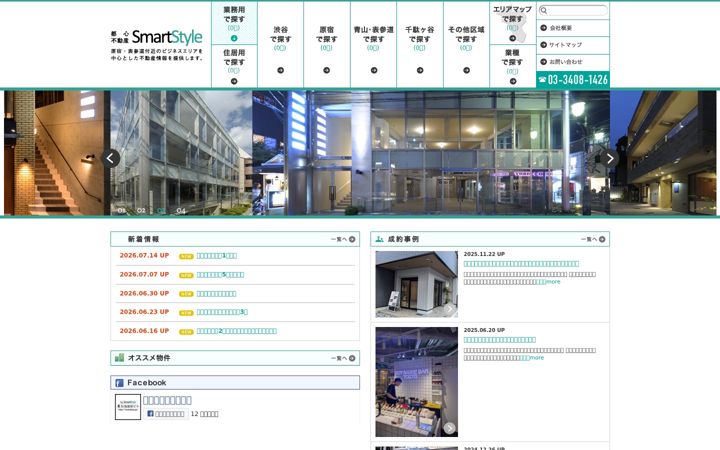Image resolution: width=720 pixels, height=450 pixels.
Task: Open 業務用で探す menu item
Action: point(234,23)
